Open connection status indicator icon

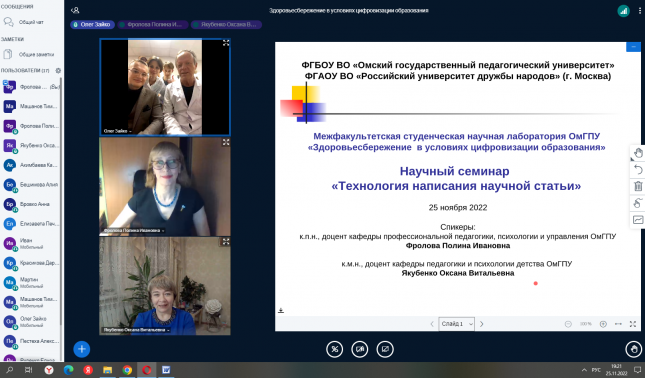click(x=624, y=11)
